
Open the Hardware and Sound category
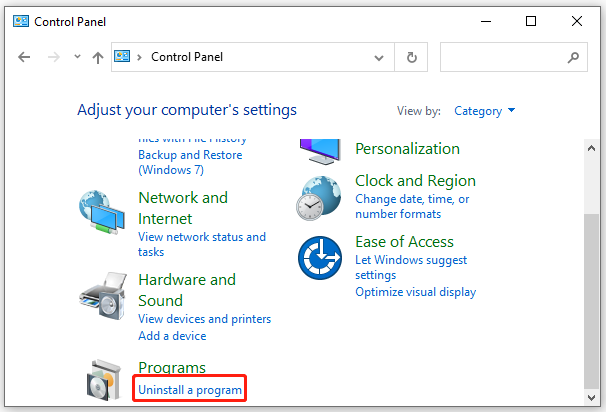pos(187,290)
